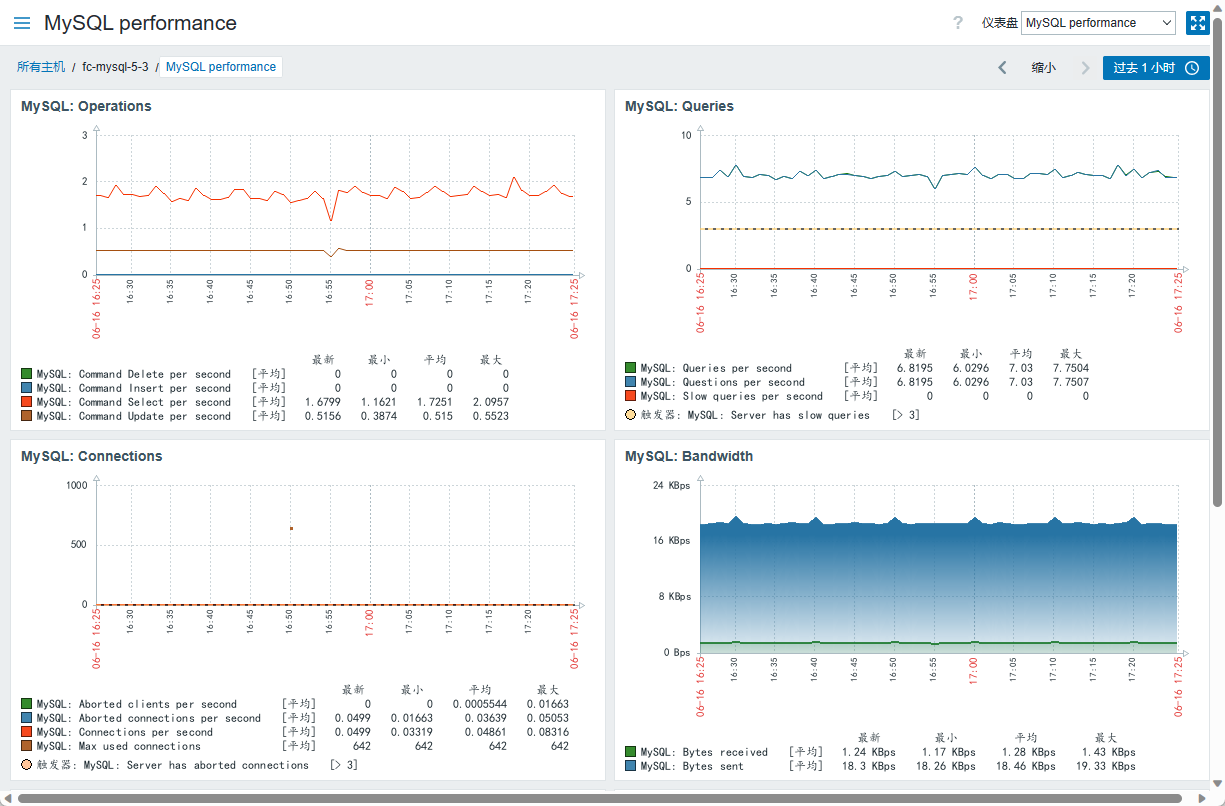
Task: Click the slow queries trigger circle icon
Action: (x=630, y=414)
